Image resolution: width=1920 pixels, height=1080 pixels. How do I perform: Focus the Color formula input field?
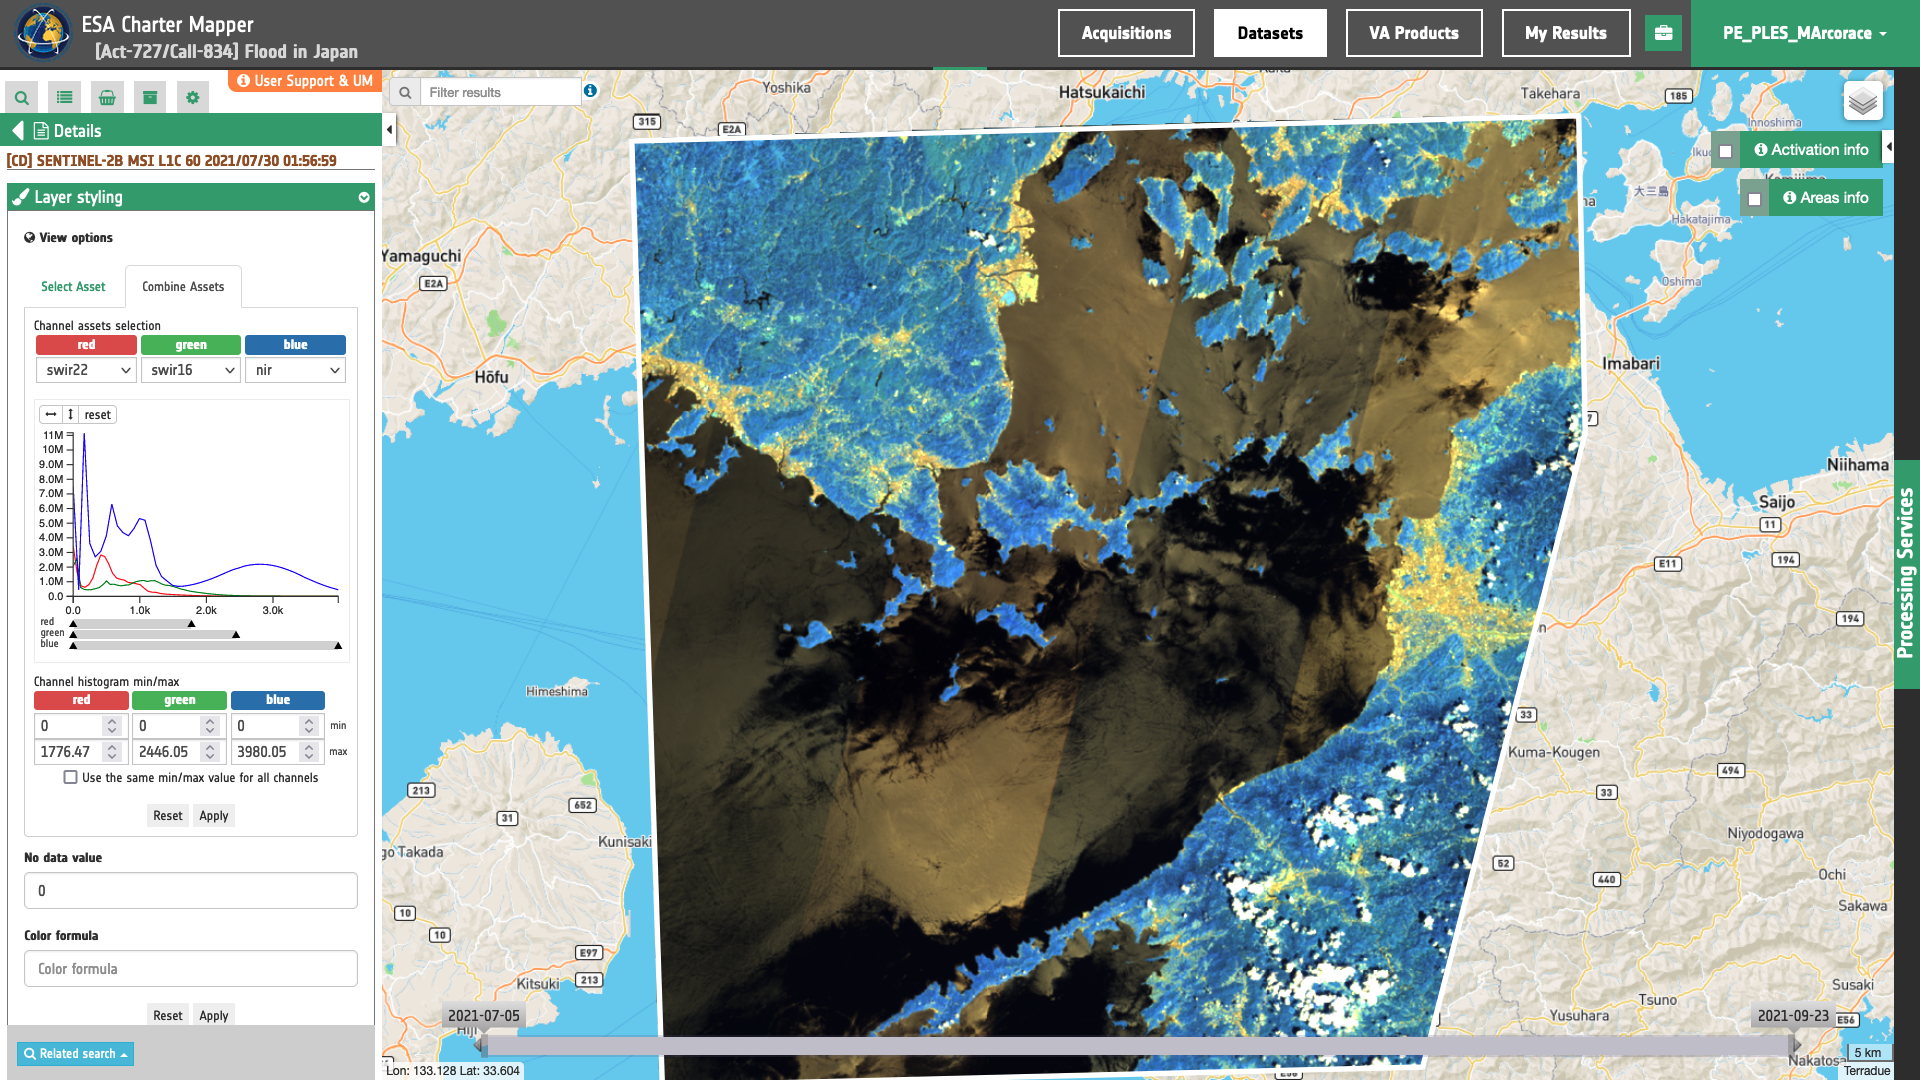[x=191, y=969]
